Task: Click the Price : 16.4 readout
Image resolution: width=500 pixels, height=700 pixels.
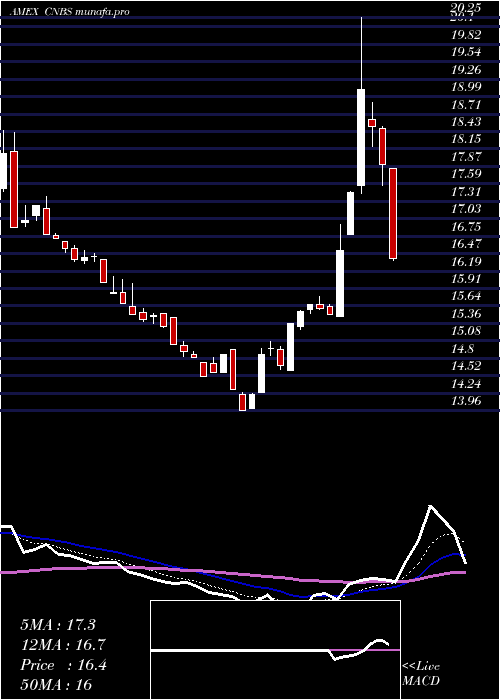Action: pos(63,665)
